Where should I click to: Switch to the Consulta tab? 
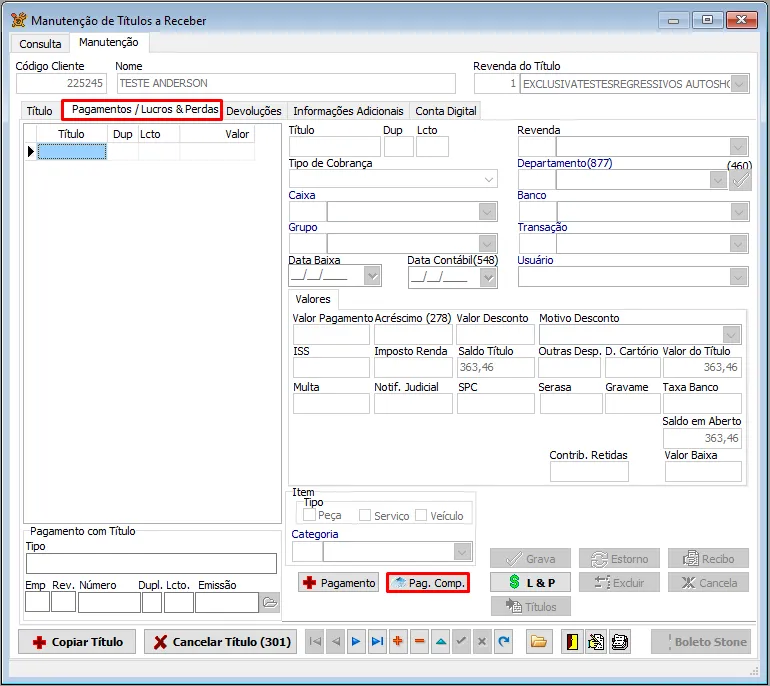point(40,44)
